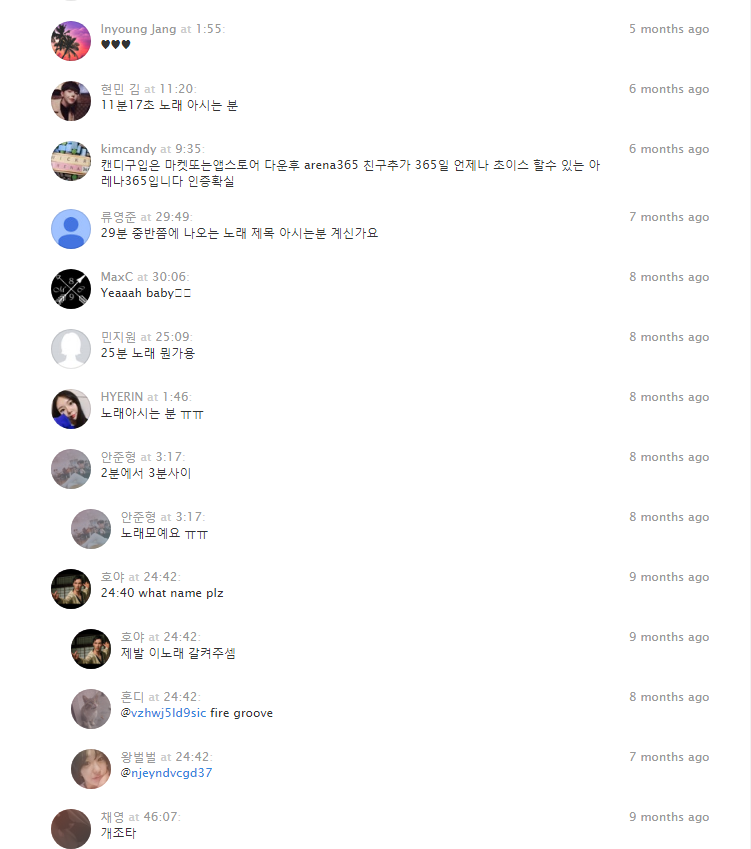Open the MaxC username link
This screenshot has height=849, width=751.
(x=116, y=277)
